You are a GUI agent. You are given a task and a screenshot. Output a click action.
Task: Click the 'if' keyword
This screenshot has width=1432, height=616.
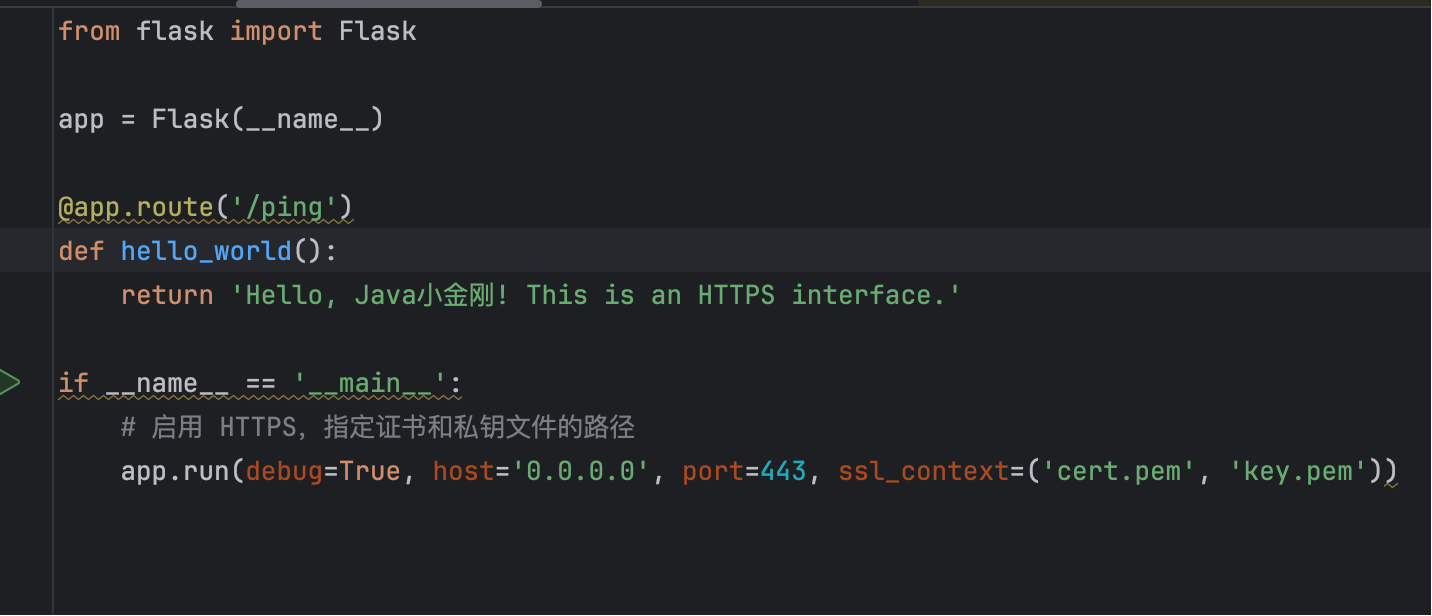coord(74,383)
